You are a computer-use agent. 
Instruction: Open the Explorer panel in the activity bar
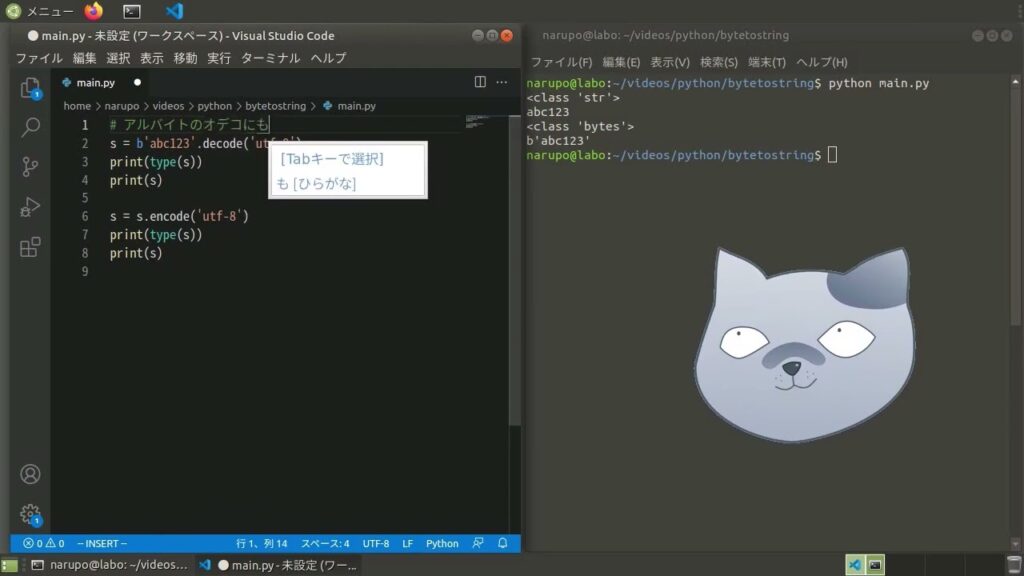tap(30, 88)
